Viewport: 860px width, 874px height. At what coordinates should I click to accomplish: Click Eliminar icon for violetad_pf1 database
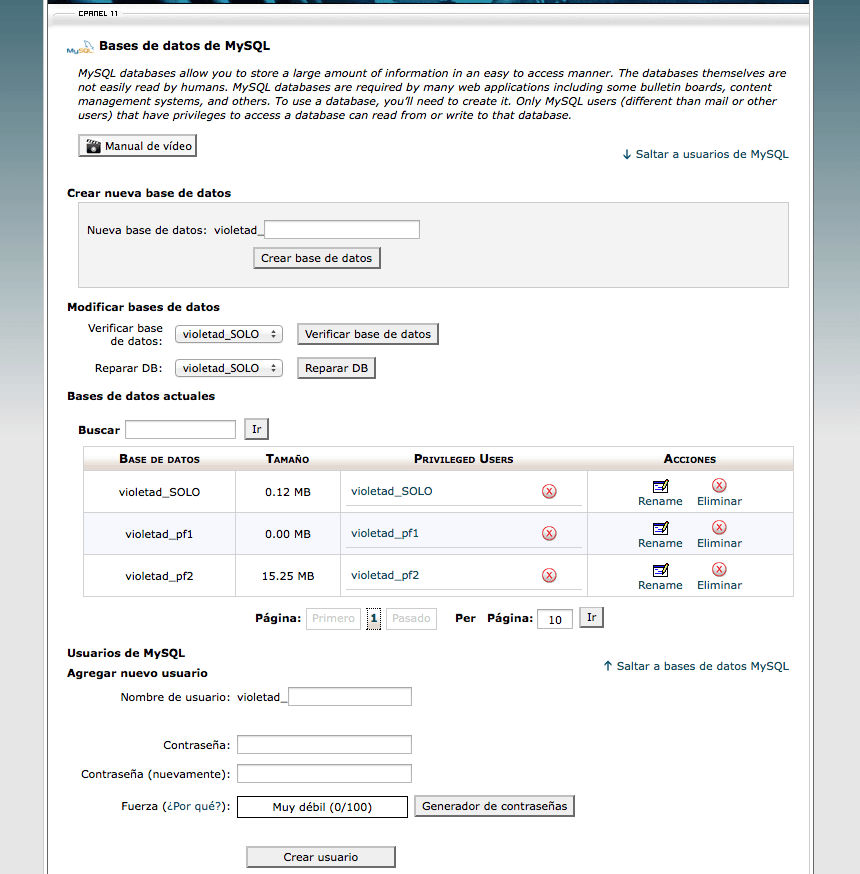(x=719, y=527)
